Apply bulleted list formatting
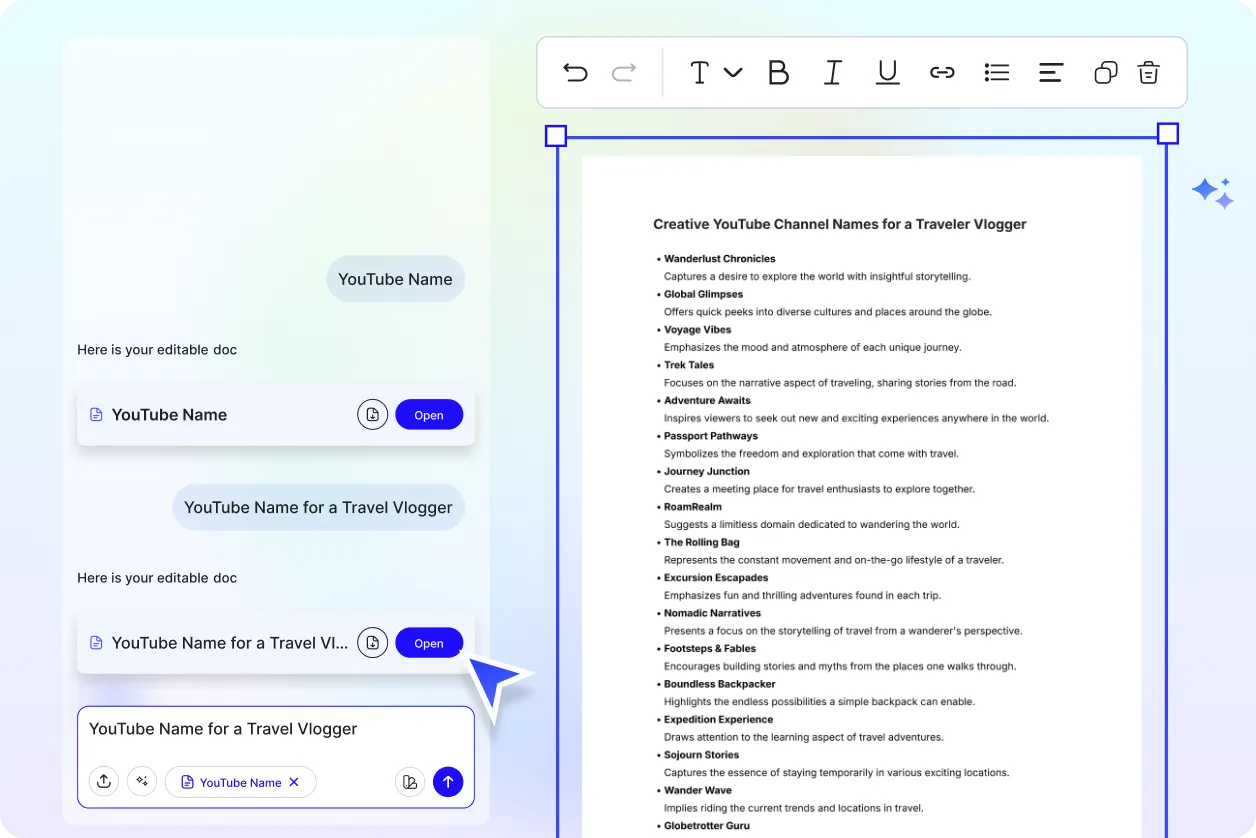The image size is (1256, 838). pyautogui.click(x=997, y=72)
